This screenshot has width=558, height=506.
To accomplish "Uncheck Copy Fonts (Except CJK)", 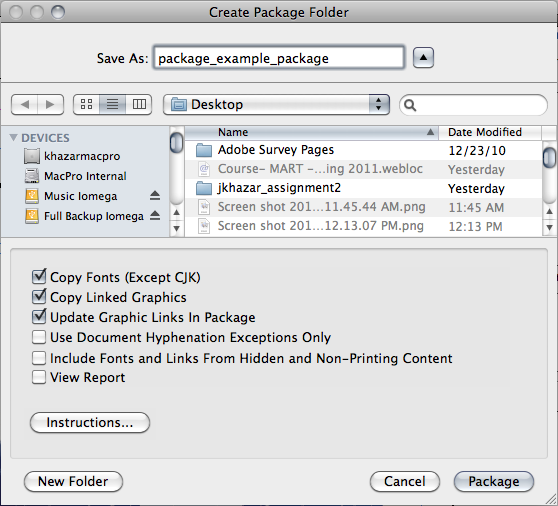I will point(39,276).
